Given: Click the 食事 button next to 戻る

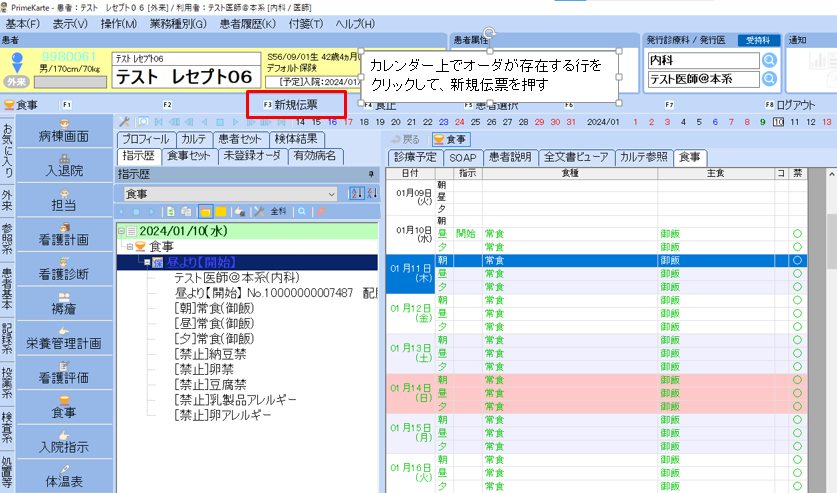Looking at the screenshot, I should pyautogui.click(x=451, y=139).
